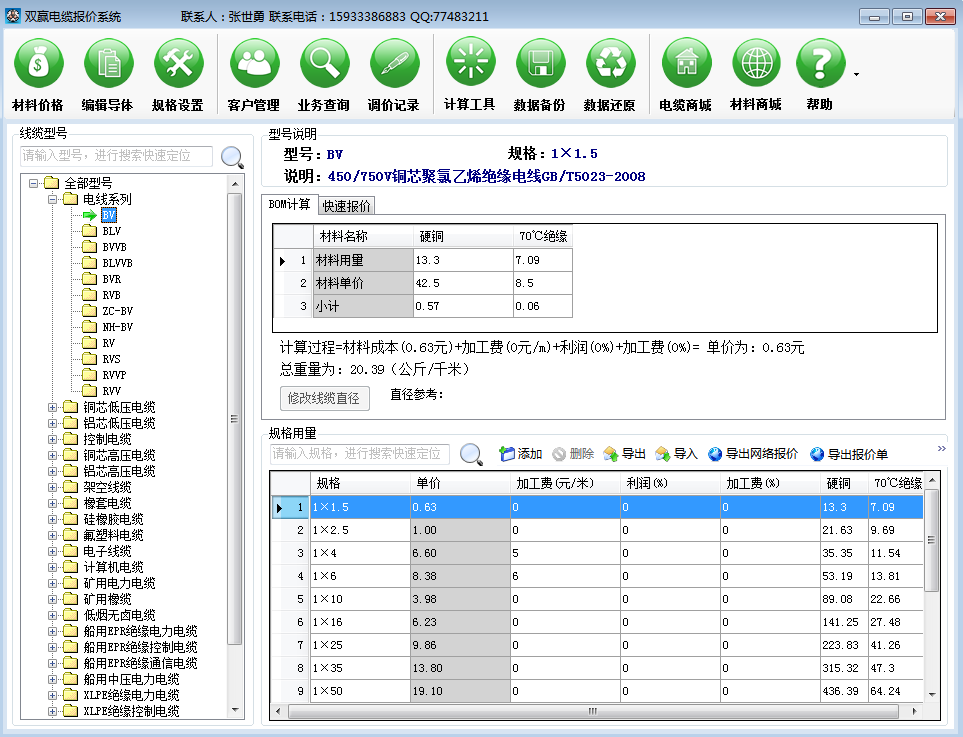Click the specification search input field
963x737 pixels.
point(360,454)
